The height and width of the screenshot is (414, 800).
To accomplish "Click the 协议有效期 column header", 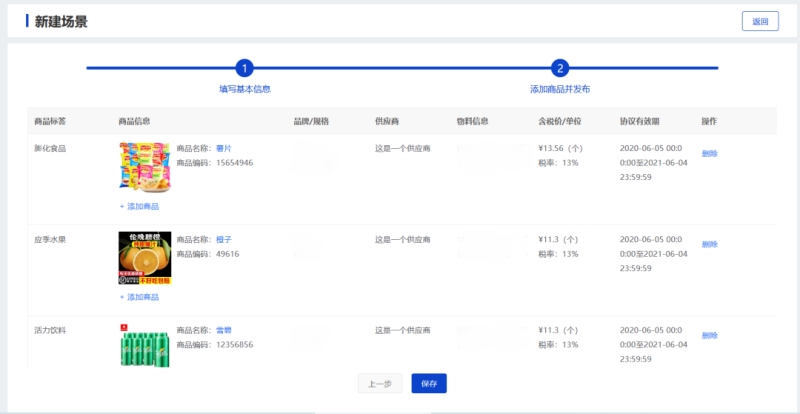I will (639, 121).
